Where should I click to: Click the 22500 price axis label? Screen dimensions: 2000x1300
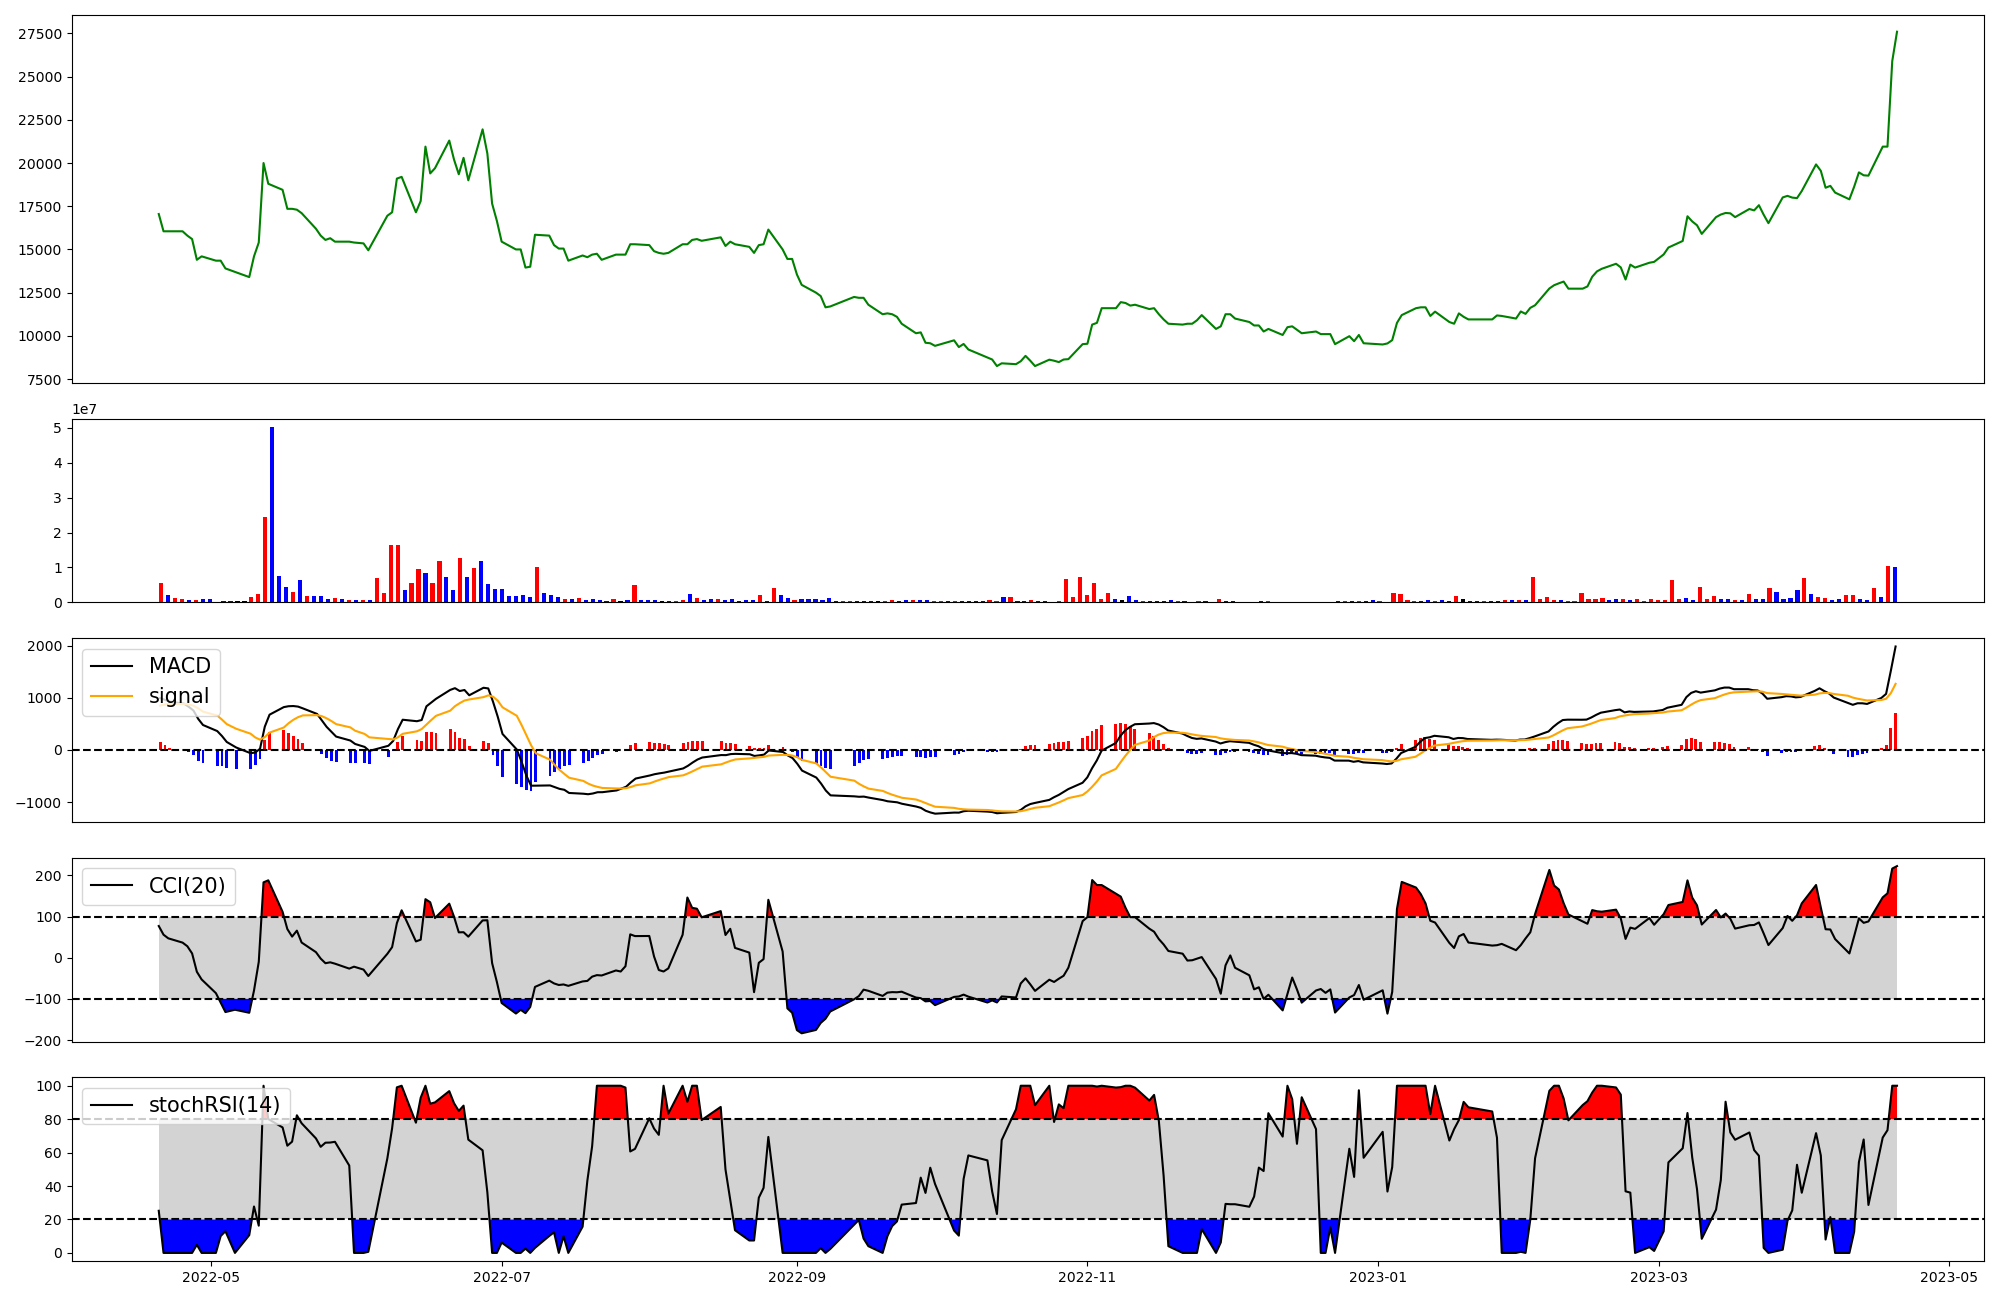40,120
